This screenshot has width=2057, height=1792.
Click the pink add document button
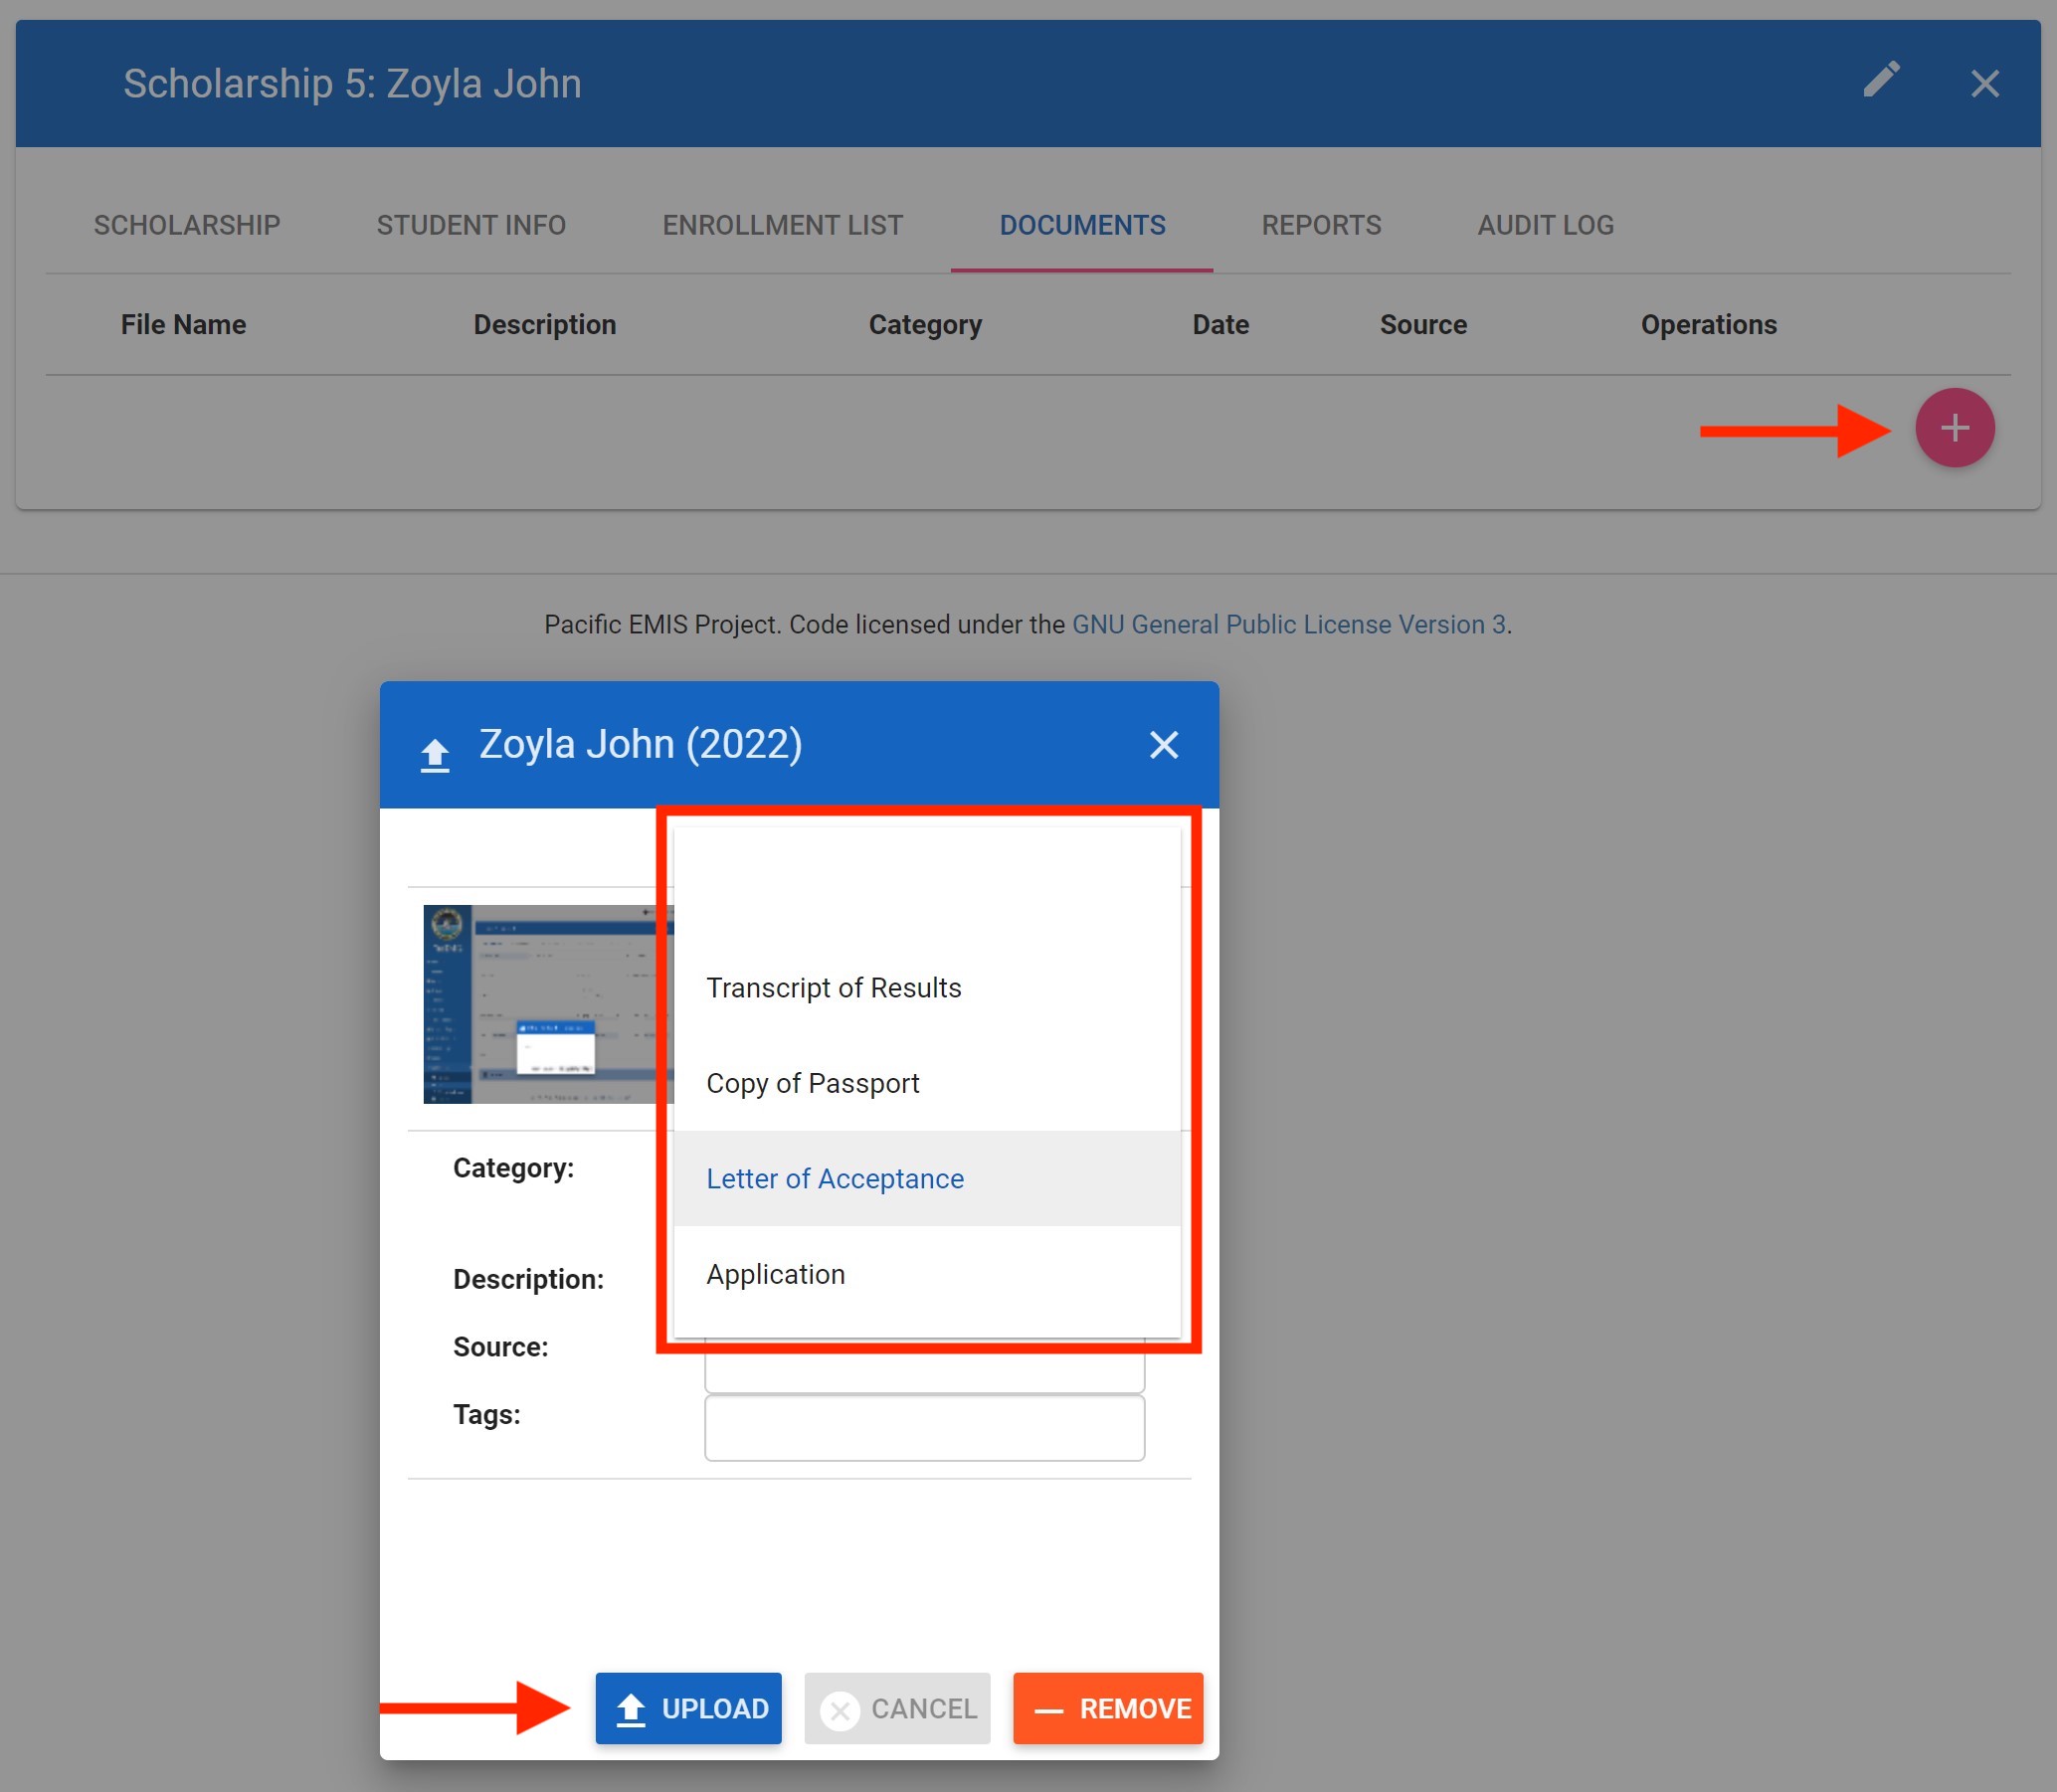coord(1954,428)
